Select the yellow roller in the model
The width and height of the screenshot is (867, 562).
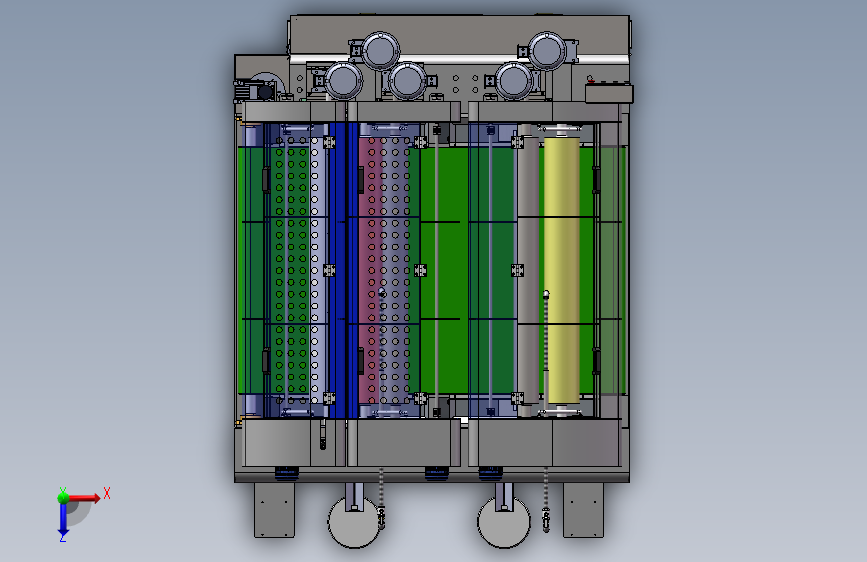click(x=562, y=270)
